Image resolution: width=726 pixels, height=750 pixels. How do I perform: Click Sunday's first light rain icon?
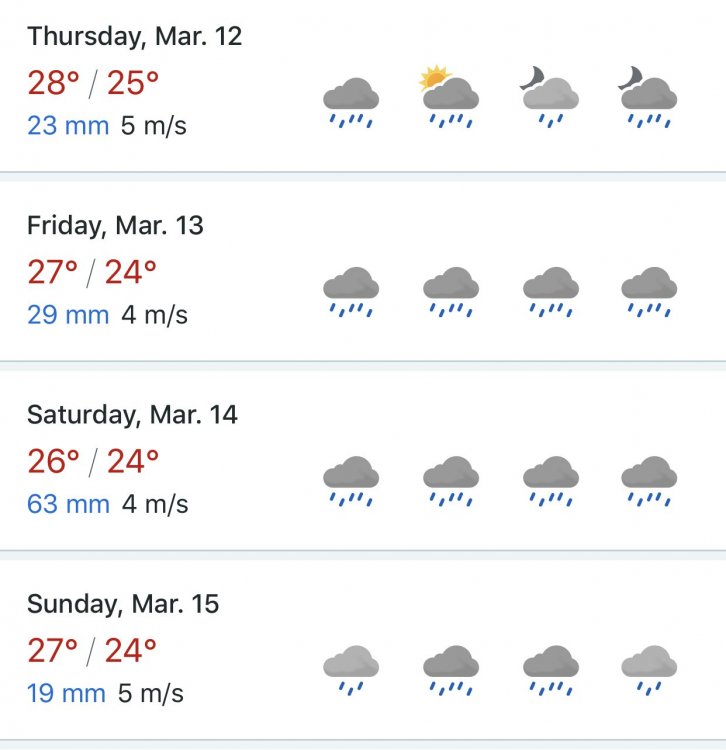click(350, 668)
